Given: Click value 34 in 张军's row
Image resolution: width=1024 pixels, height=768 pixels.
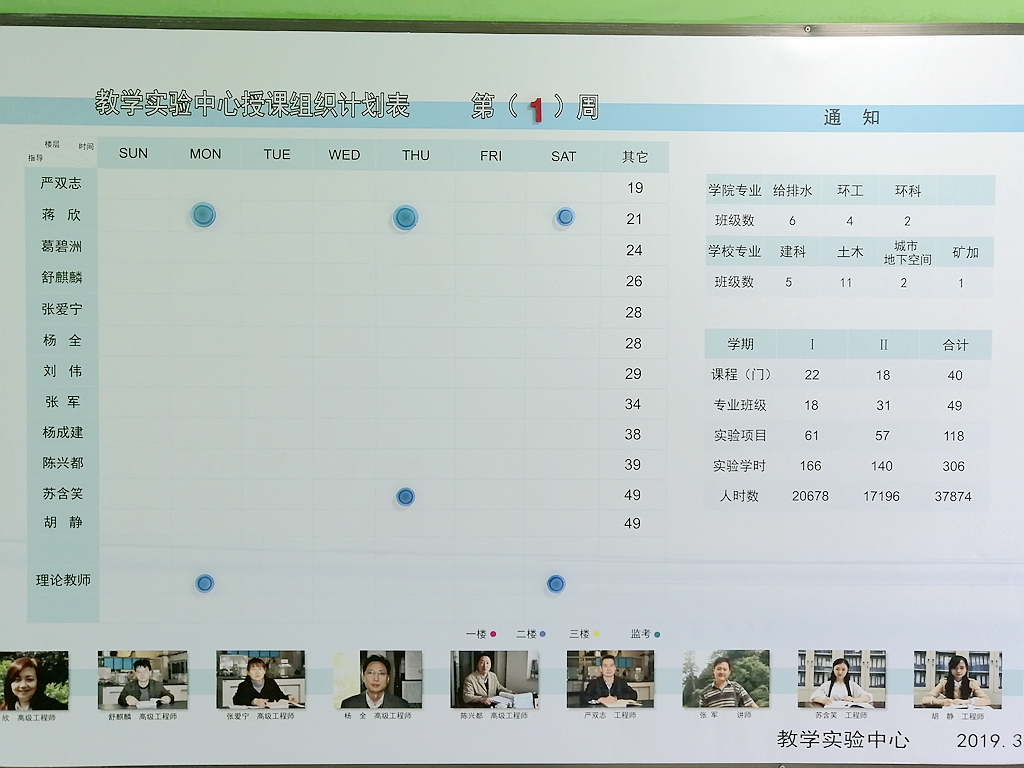Looking at the screenshot, I should click(x=632, y=404).
